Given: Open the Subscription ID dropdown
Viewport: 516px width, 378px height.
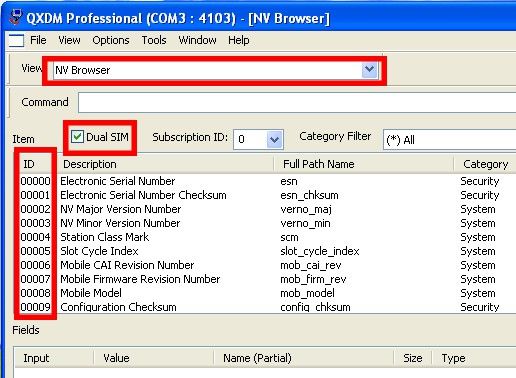Looking at the screenshot, I should 275,139.
